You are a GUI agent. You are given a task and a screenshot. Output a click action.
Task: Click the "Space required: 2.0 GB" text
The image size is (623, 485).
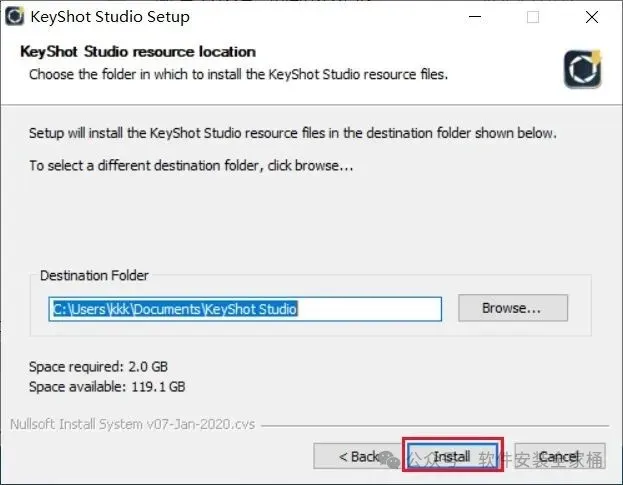(x=99, y=368)
